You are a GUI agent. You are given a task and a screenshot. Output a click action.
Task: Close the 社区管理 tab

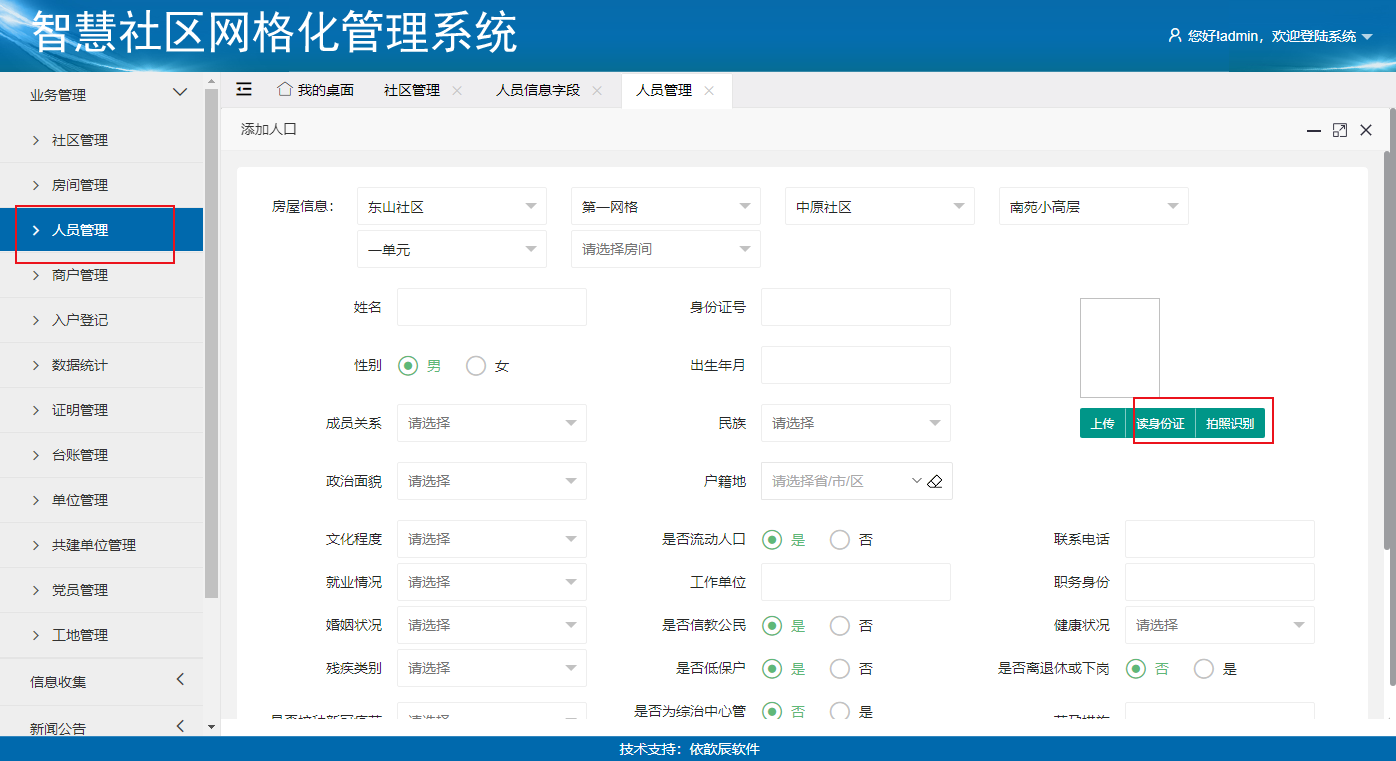457,90
